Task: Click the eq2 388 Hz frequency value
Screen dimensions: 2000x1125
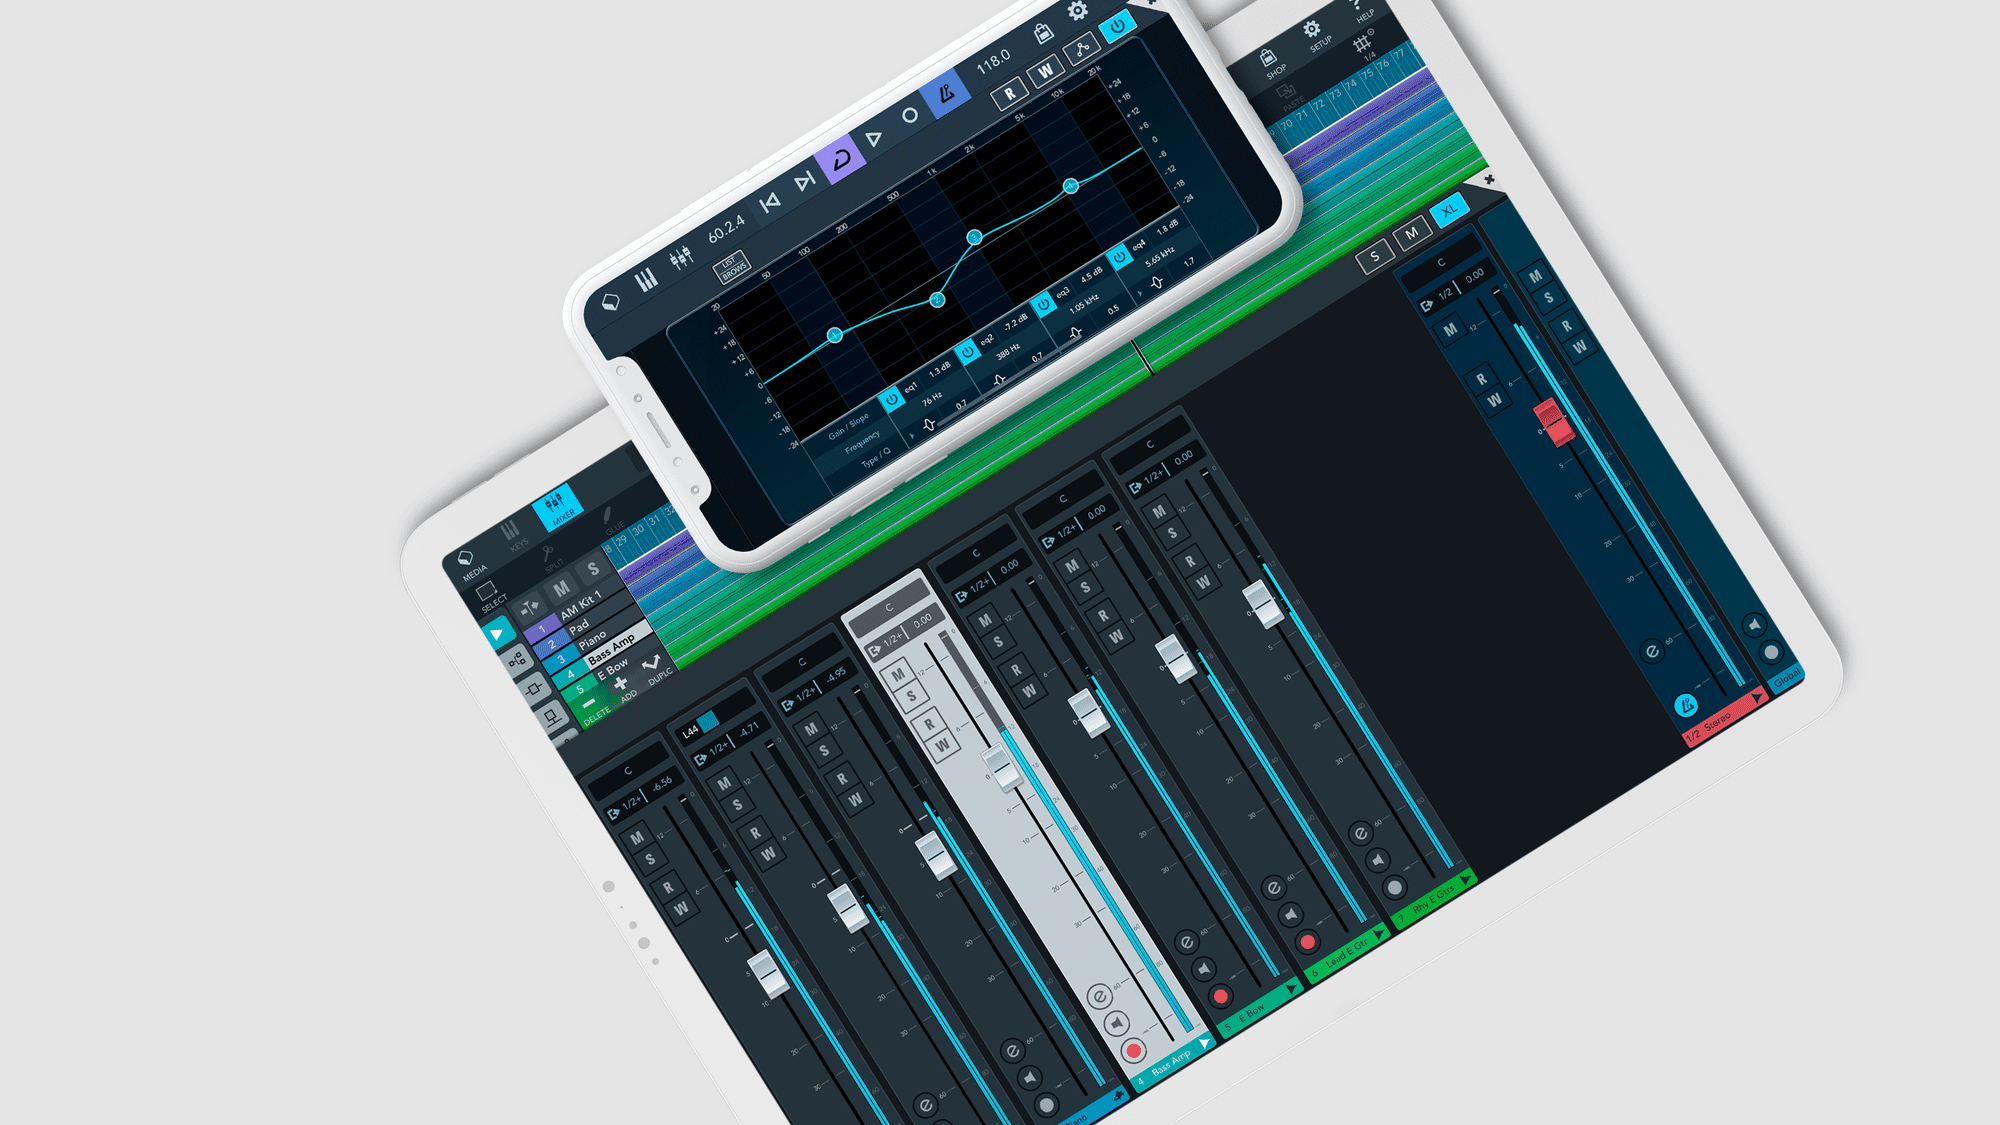Action: (1007, 352)
